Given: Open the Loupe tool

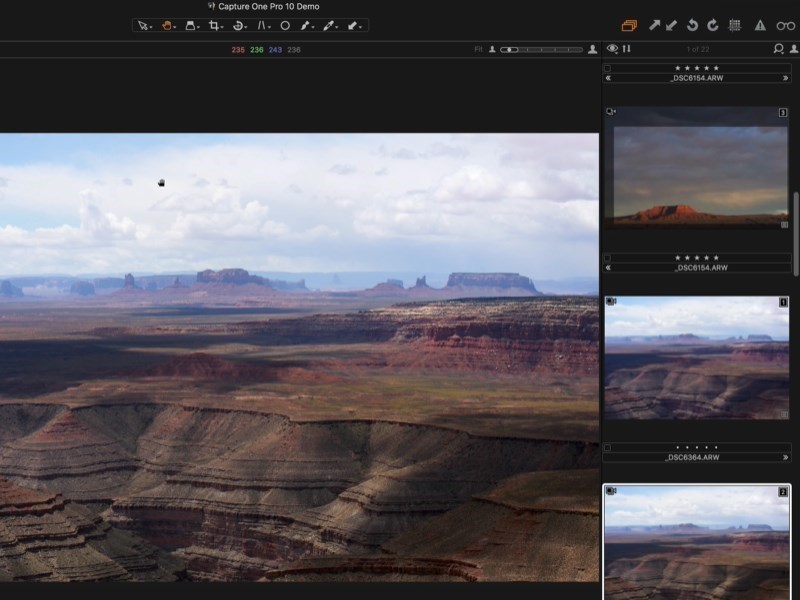Looking at the screenshot, I should coord(191,27).
